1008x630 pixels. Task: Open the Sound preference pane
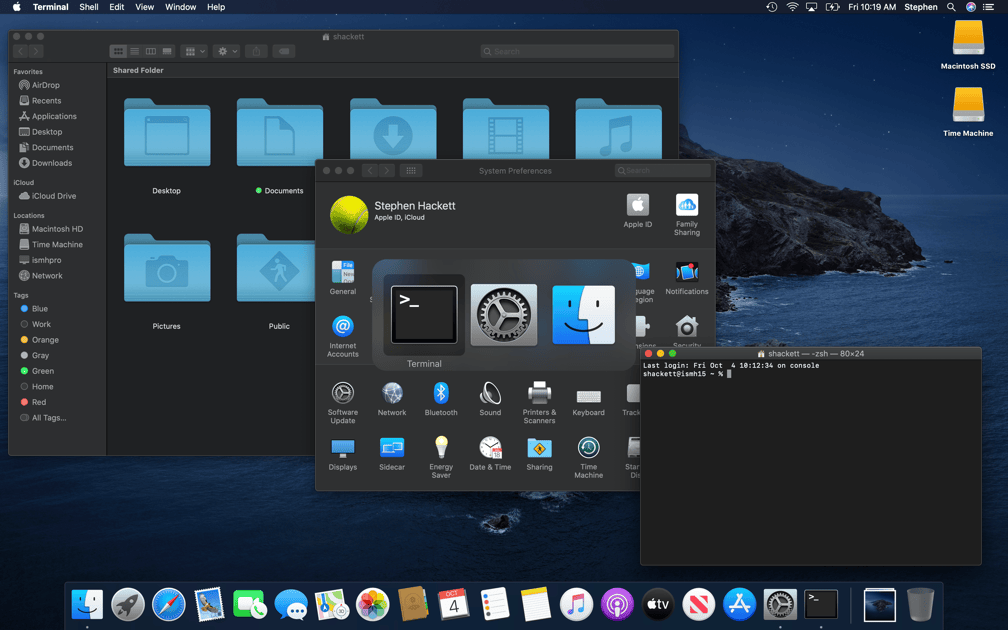pos(490,399)
